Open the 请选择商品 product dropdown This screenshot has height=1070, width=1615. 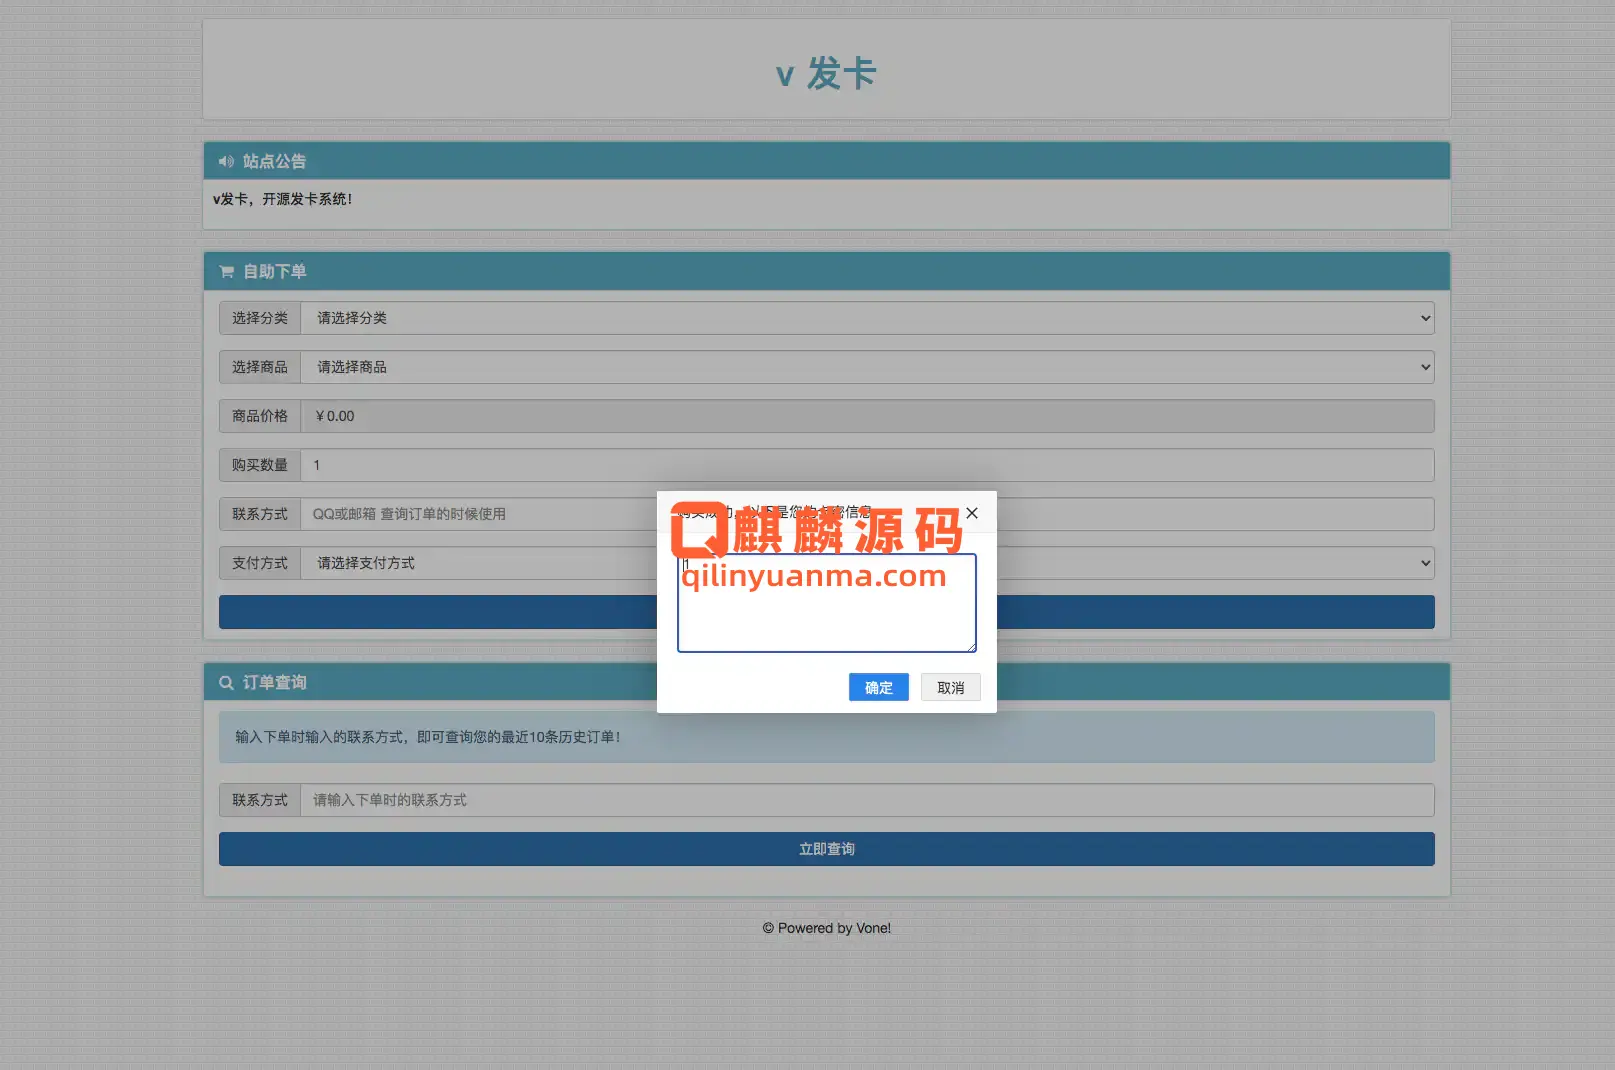point(870,367)
